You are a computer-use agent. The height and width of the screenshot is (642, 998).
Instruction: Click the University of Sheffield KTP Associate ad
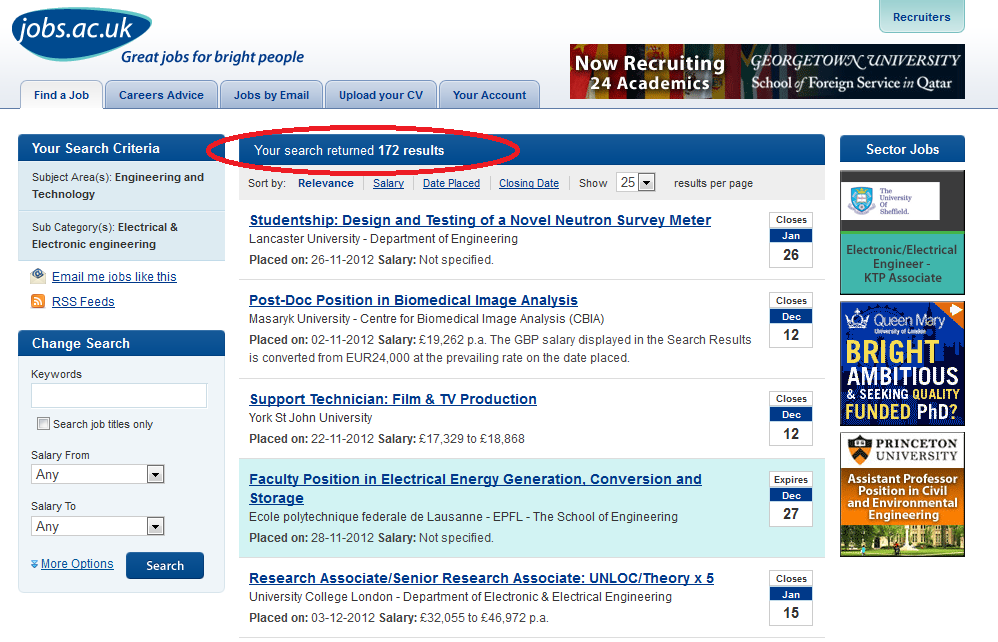[x=902, y=232]
